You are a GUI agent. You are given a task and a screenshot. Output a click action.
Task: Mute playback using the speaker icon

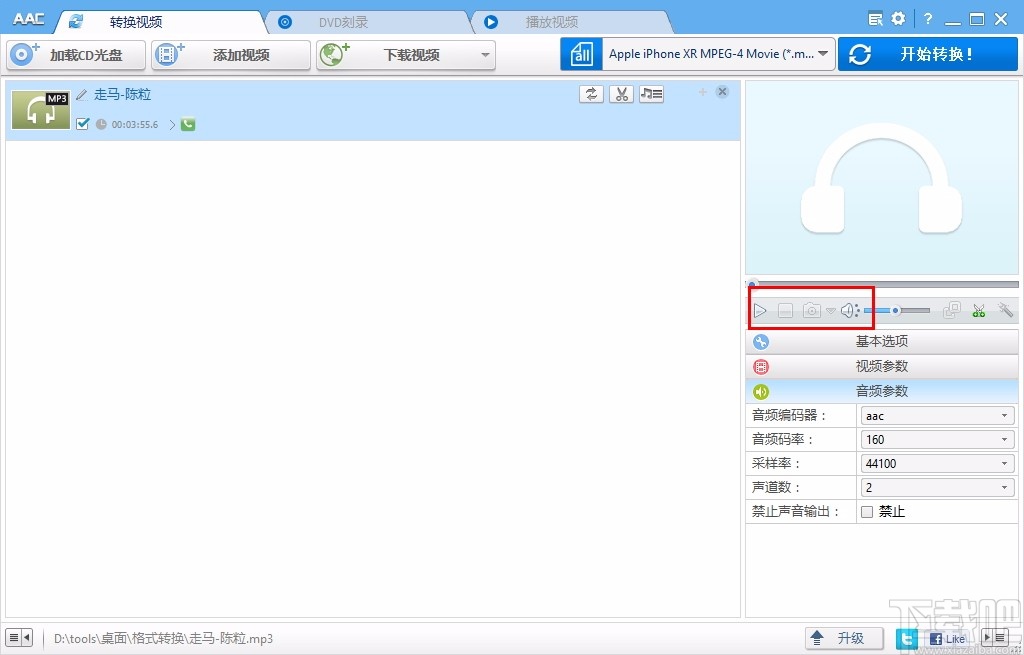tap(849, 310)
